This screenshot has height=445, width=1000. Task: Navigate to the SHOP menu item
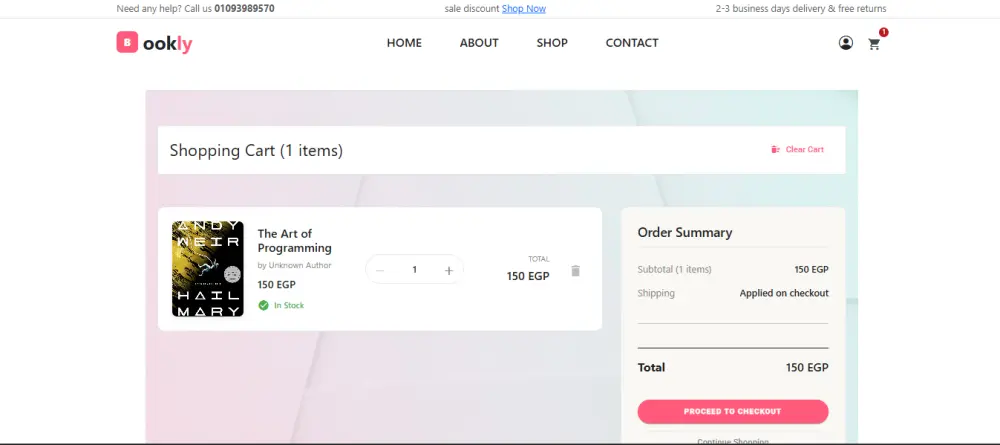(552, 43)
